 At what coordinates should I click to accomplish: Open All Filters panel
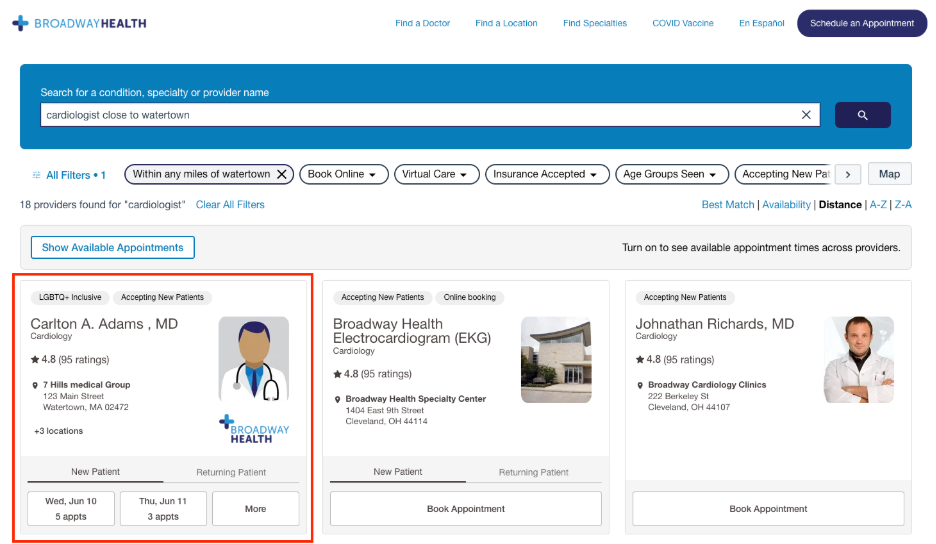[x=69, y=175]
